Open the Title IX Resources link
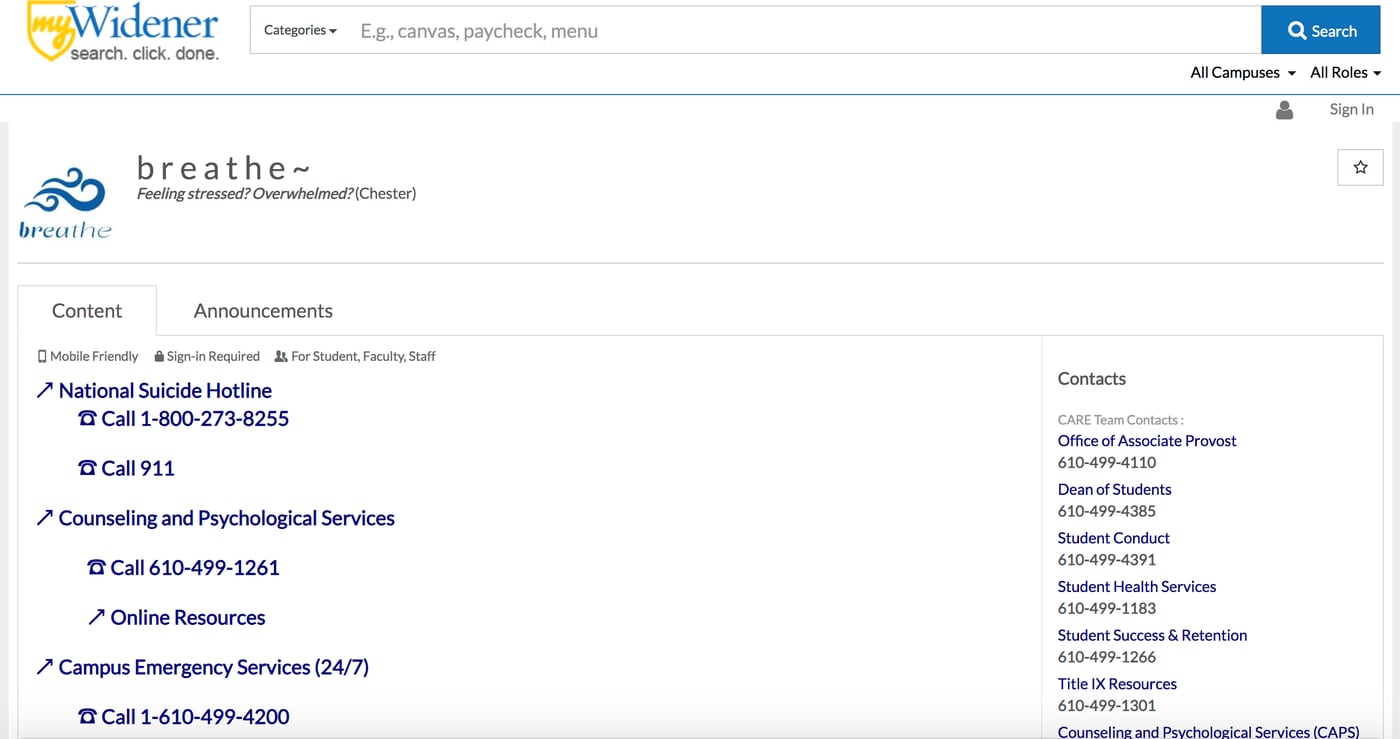Screen dimensions: 1400x739 pyautogui.click(x=1117, y=684)
